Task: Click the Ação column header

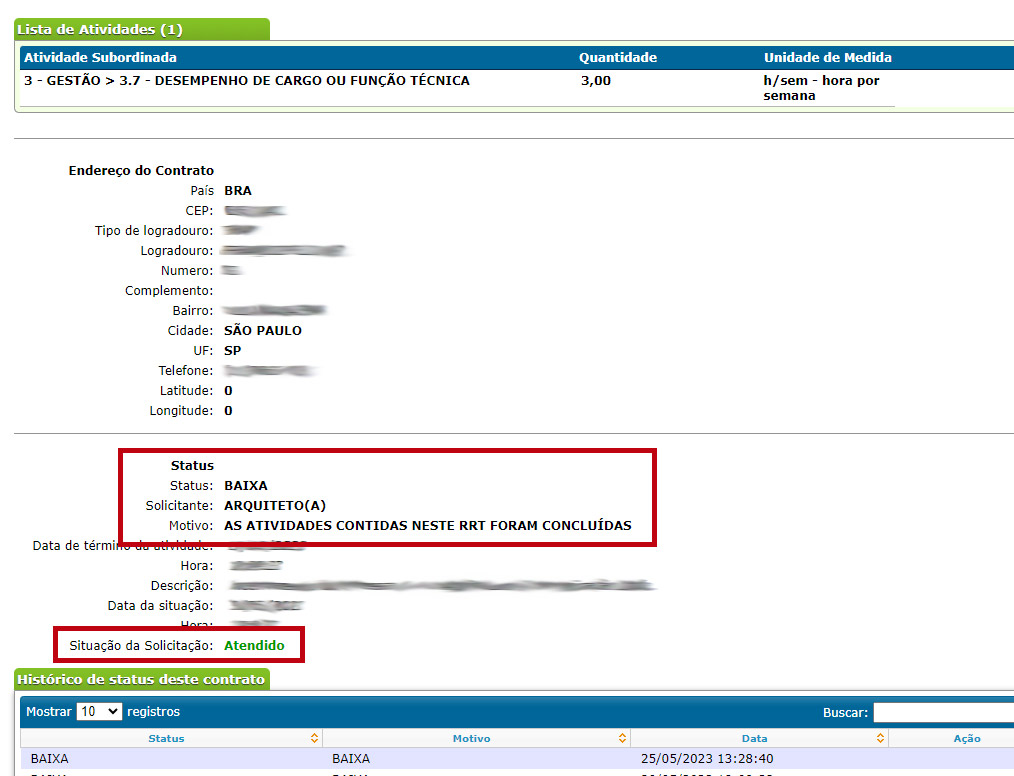Action: click(952, 738)
